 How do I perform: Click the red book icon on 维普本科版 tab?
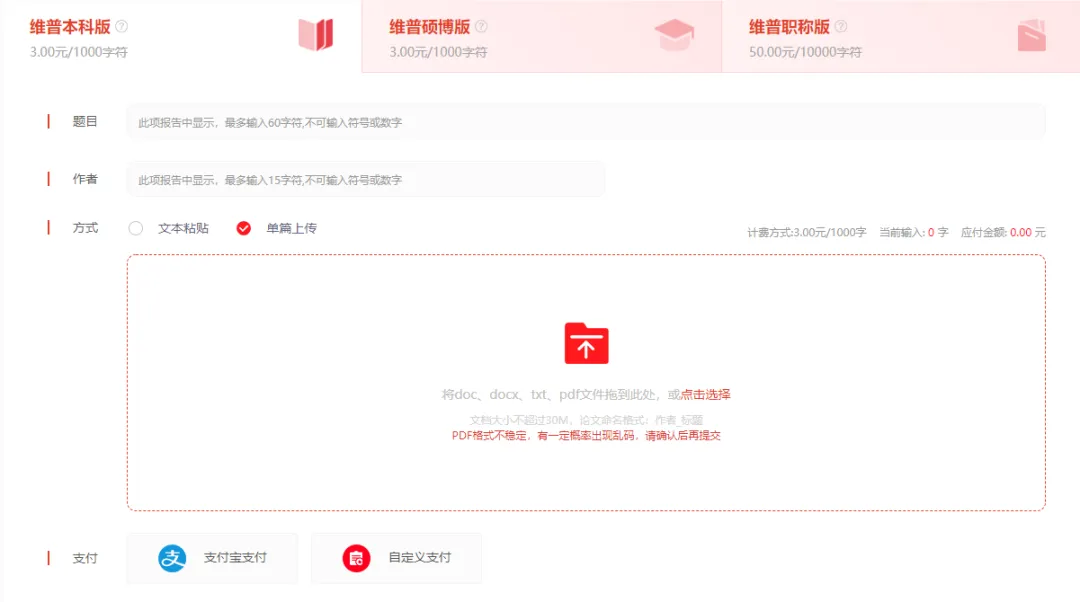tap(315, 32)
